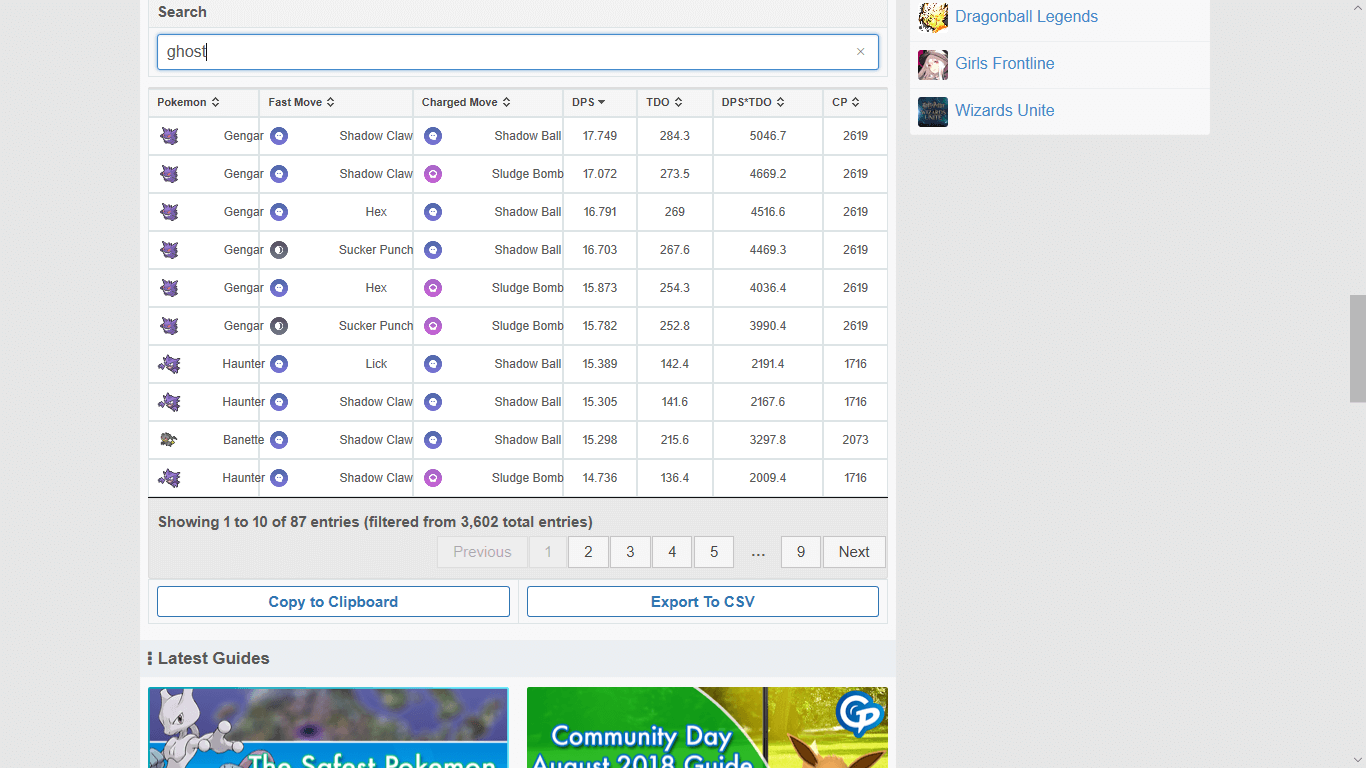Sort by the DPS column header

click(600, 102)
